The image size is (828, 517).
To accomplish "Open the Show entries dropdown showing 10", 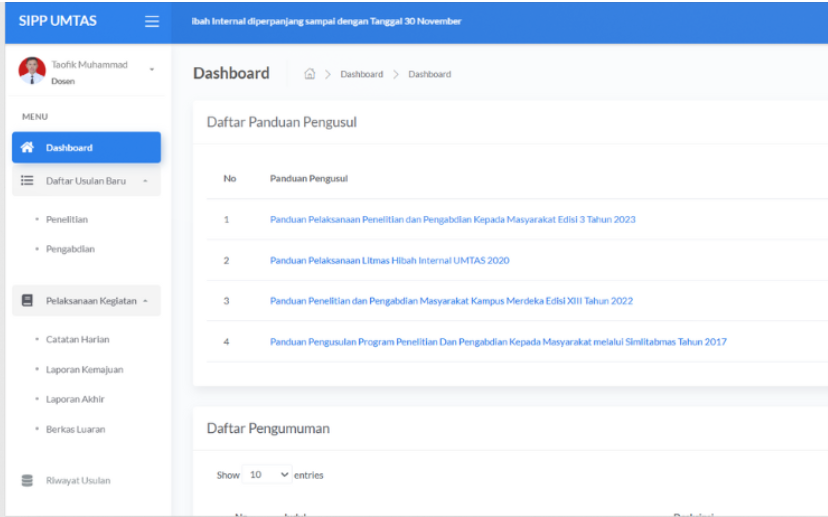I will (267, 475).
